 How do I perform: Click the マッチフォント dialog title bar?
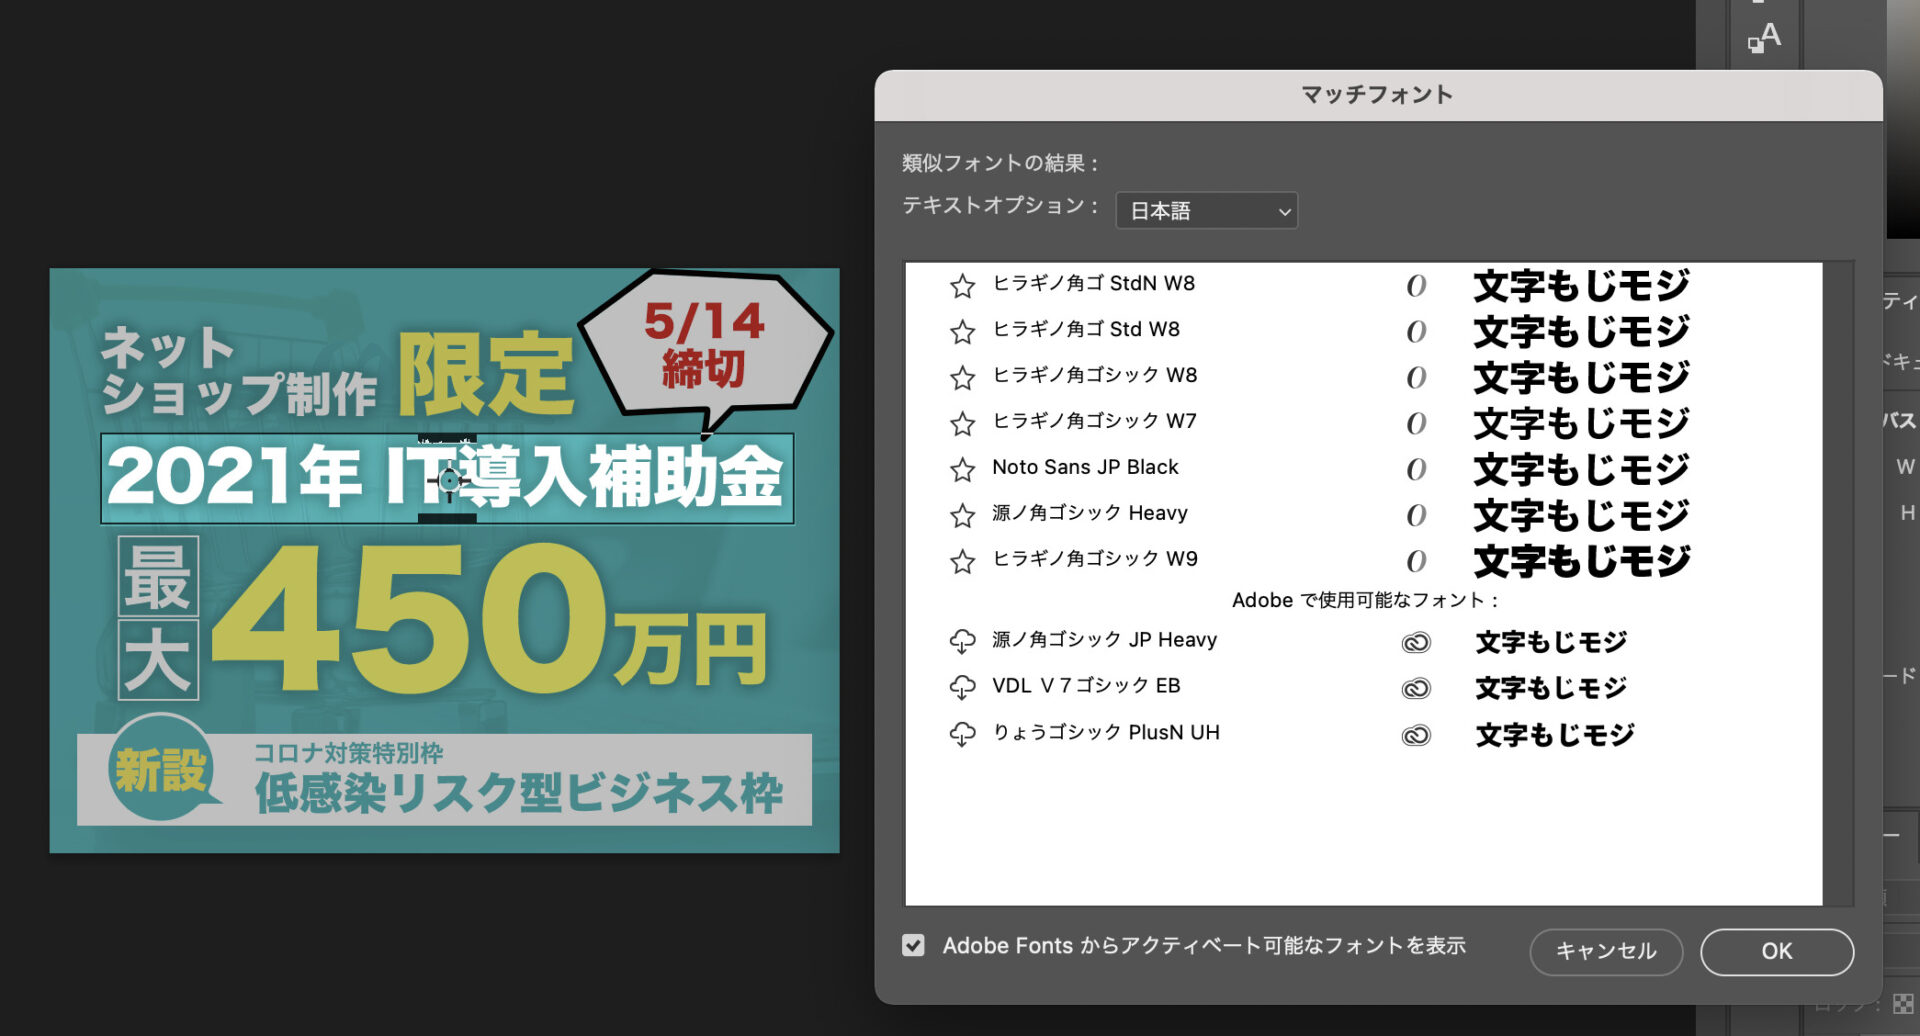tap(1378, 95)
